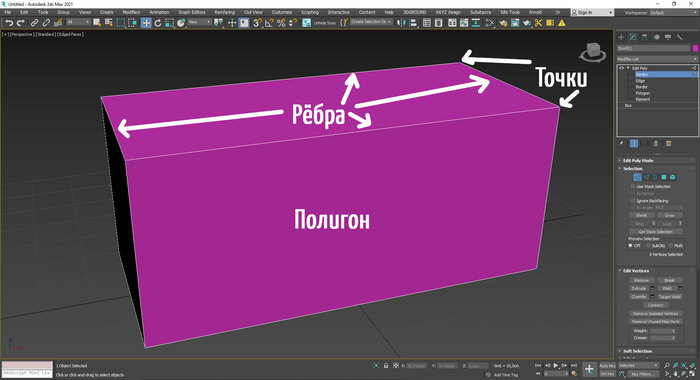
Task: Toggle Edit Poly modifier eye visibility
Action: tap(621, 68)
